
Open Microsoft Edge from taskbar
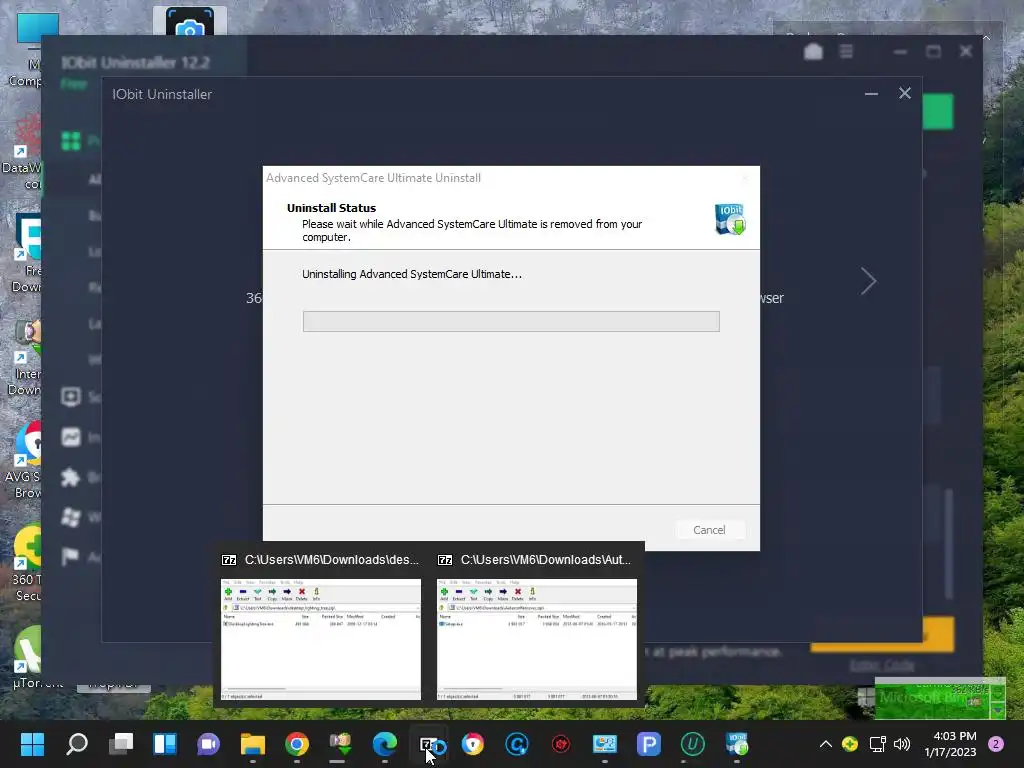click(385, 744)
